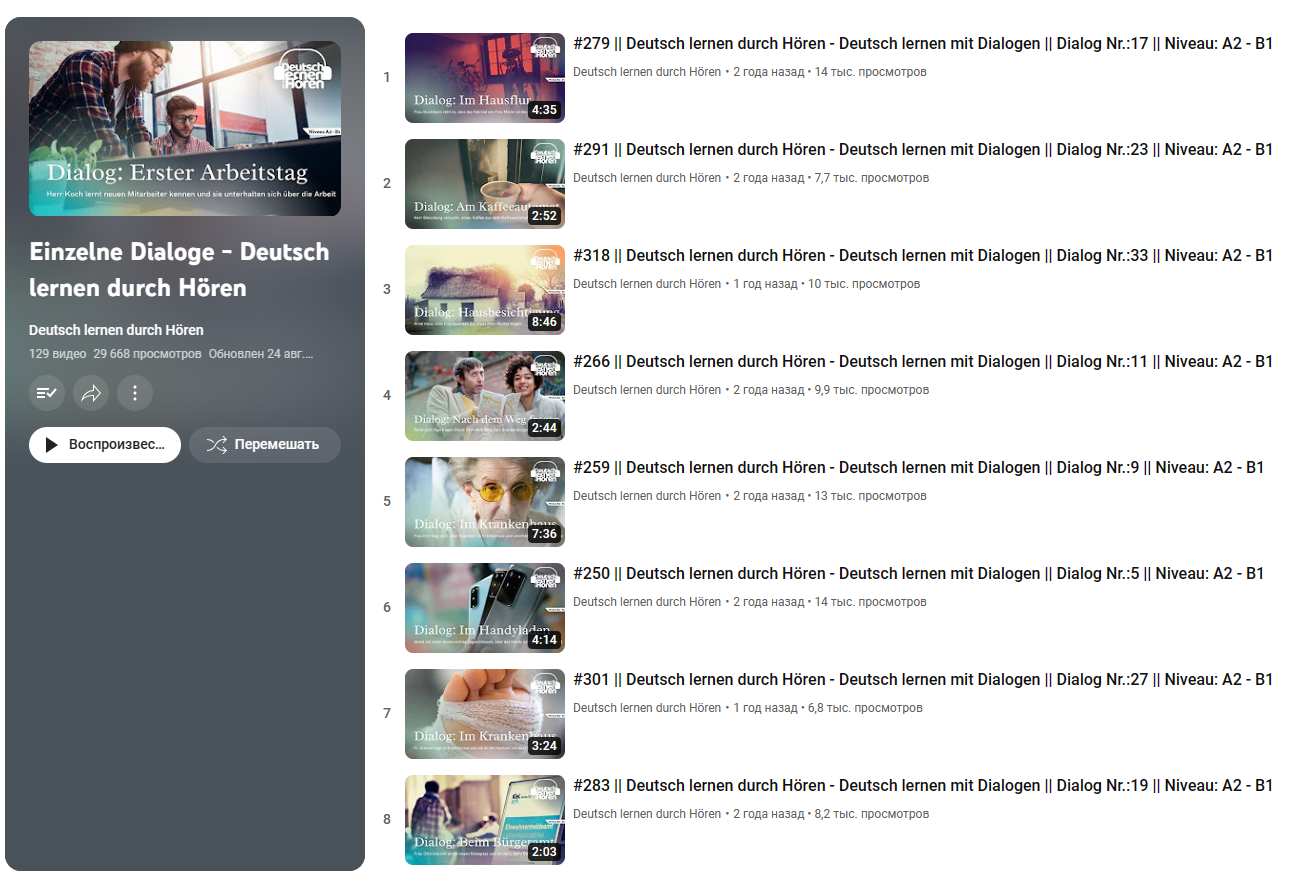The image size is (1291, 880).
Task: Click channel name under video #318
Action: [x=647, y=284]
